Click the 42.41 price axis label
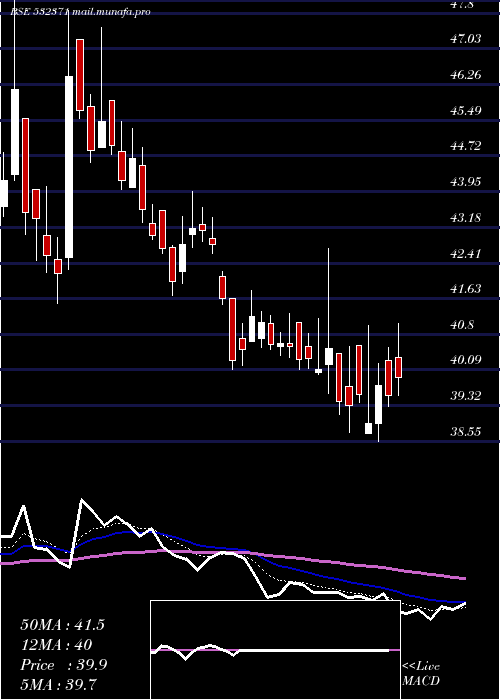The height and width of the screenshot is (700, 500). click(x=466, y=254)
